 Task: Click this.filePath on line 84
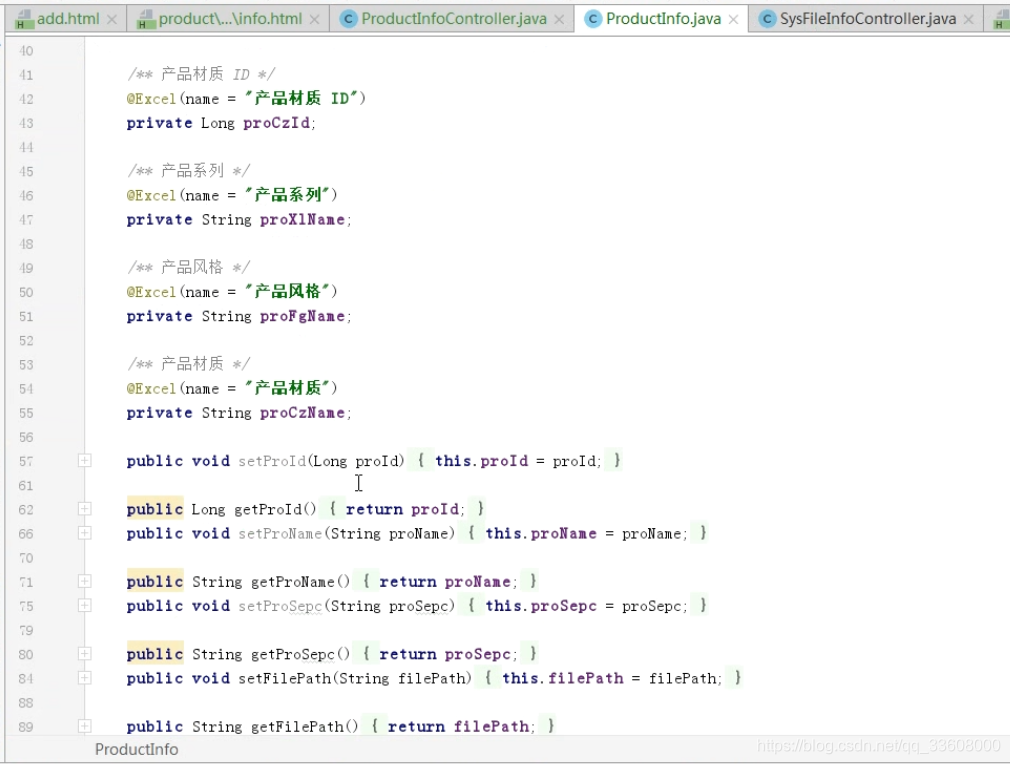562,678
